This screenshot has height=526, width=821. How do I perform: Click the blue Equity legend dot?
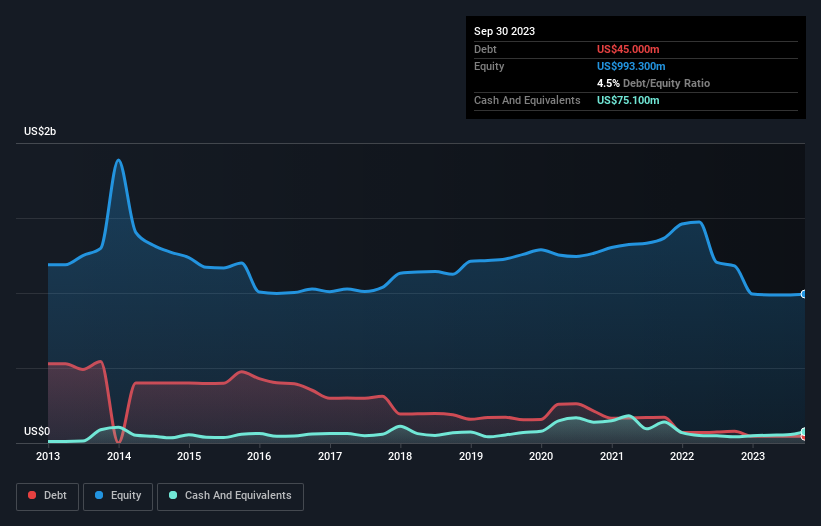click(99, 495)
